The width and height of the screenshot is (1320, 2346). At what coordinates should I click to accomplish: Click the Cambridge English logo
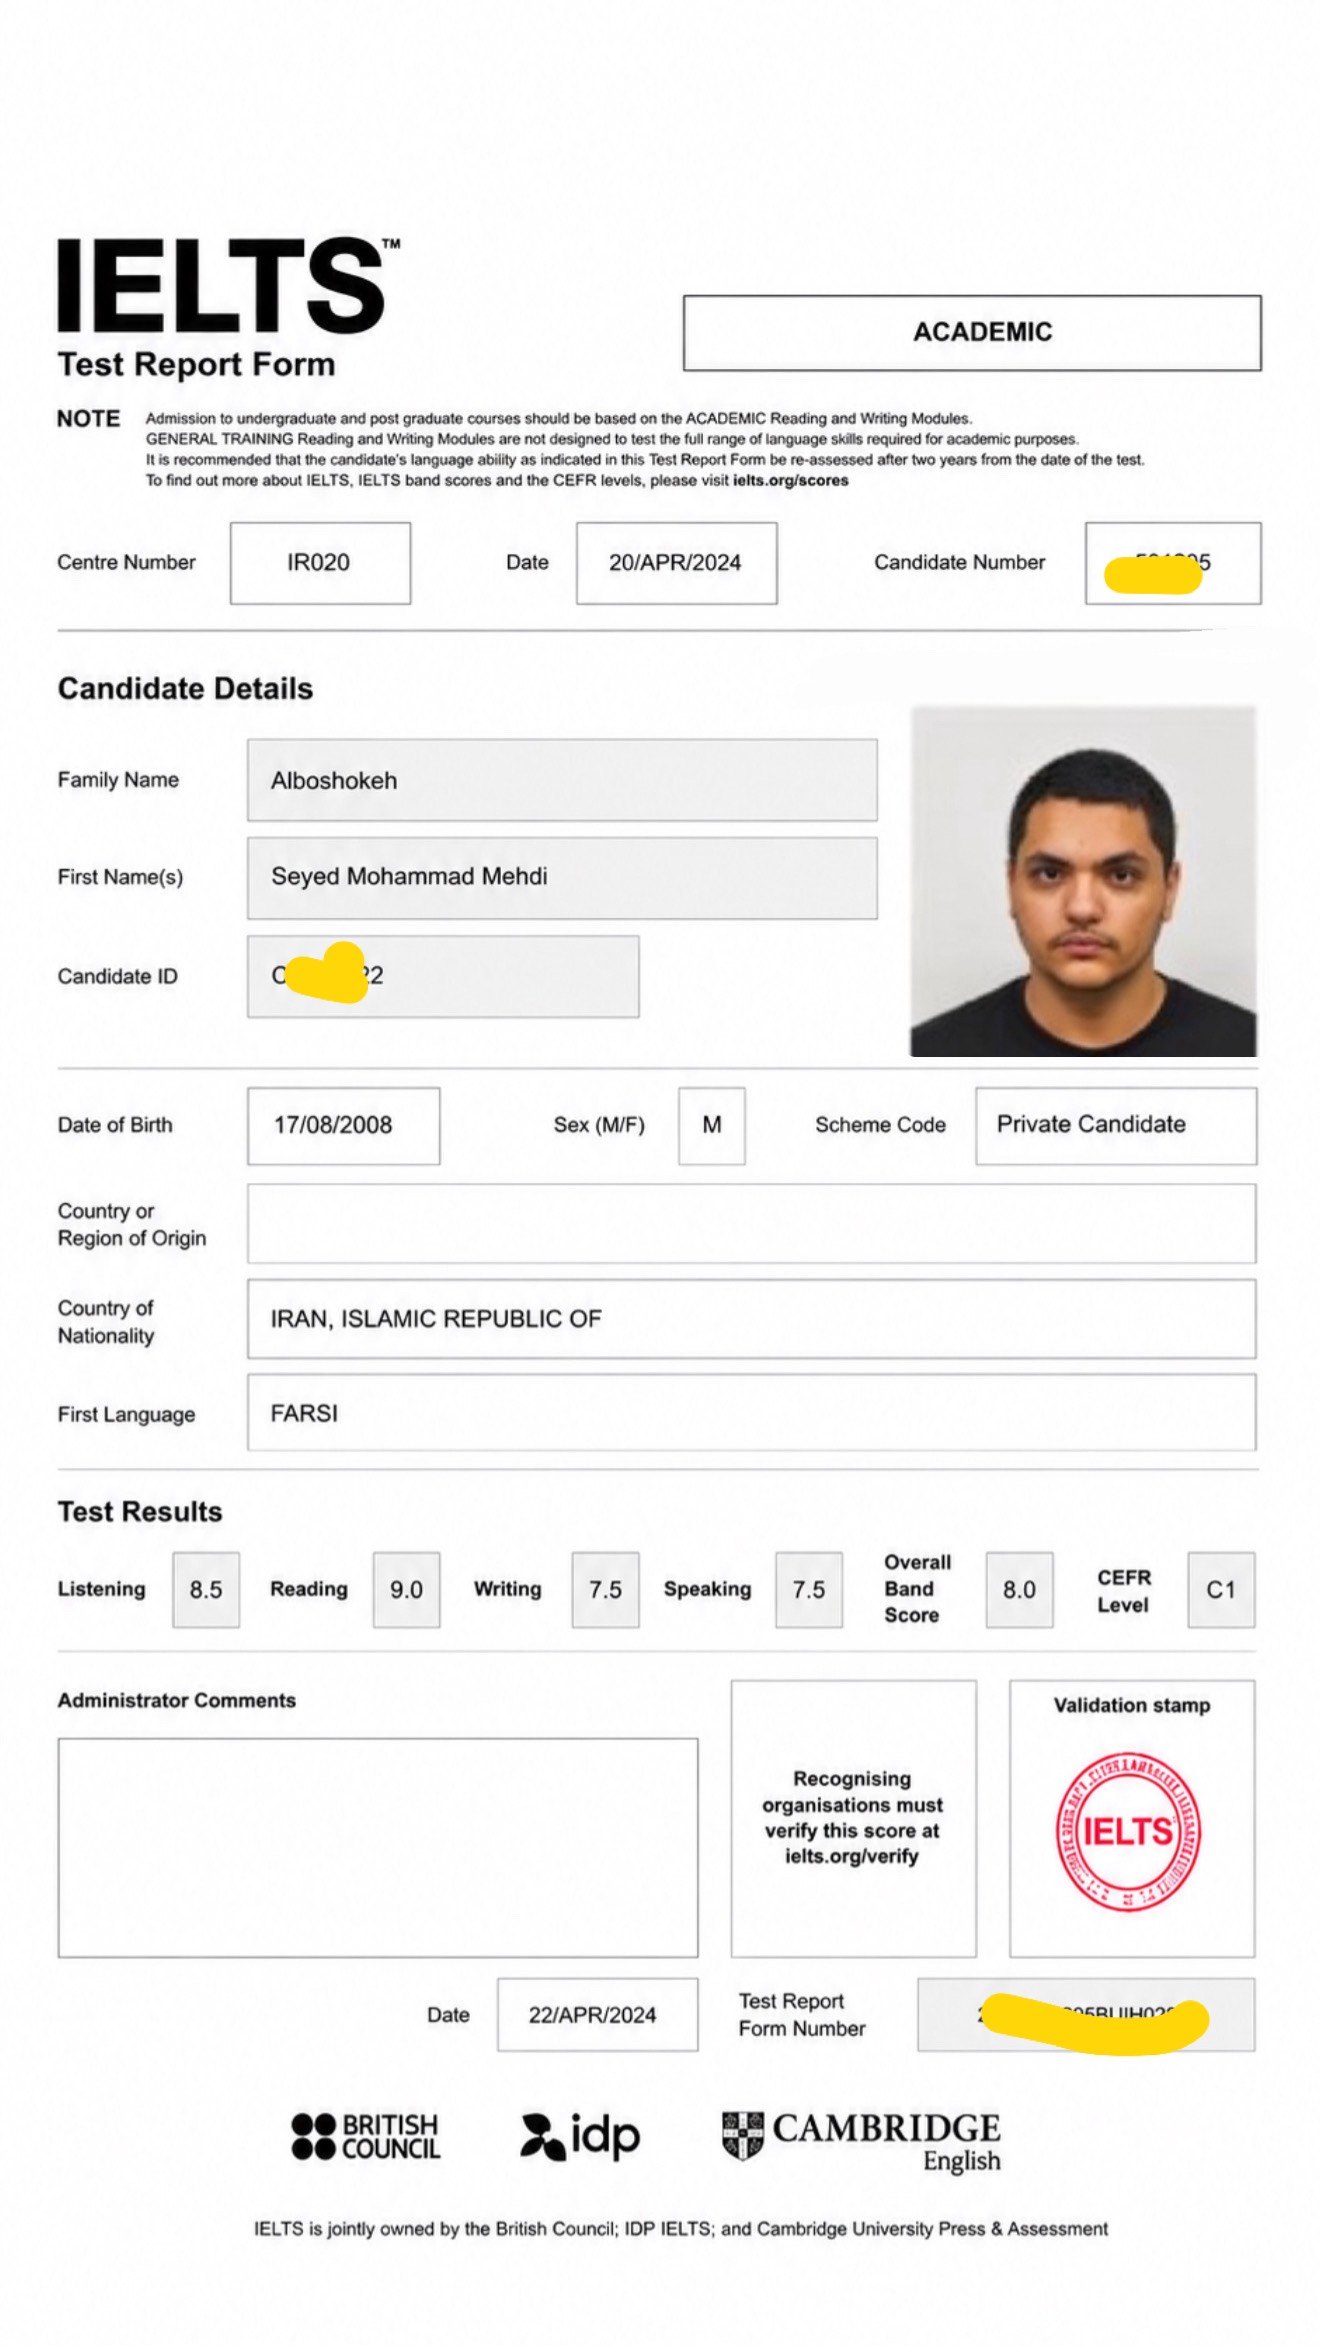(861, 2141)
